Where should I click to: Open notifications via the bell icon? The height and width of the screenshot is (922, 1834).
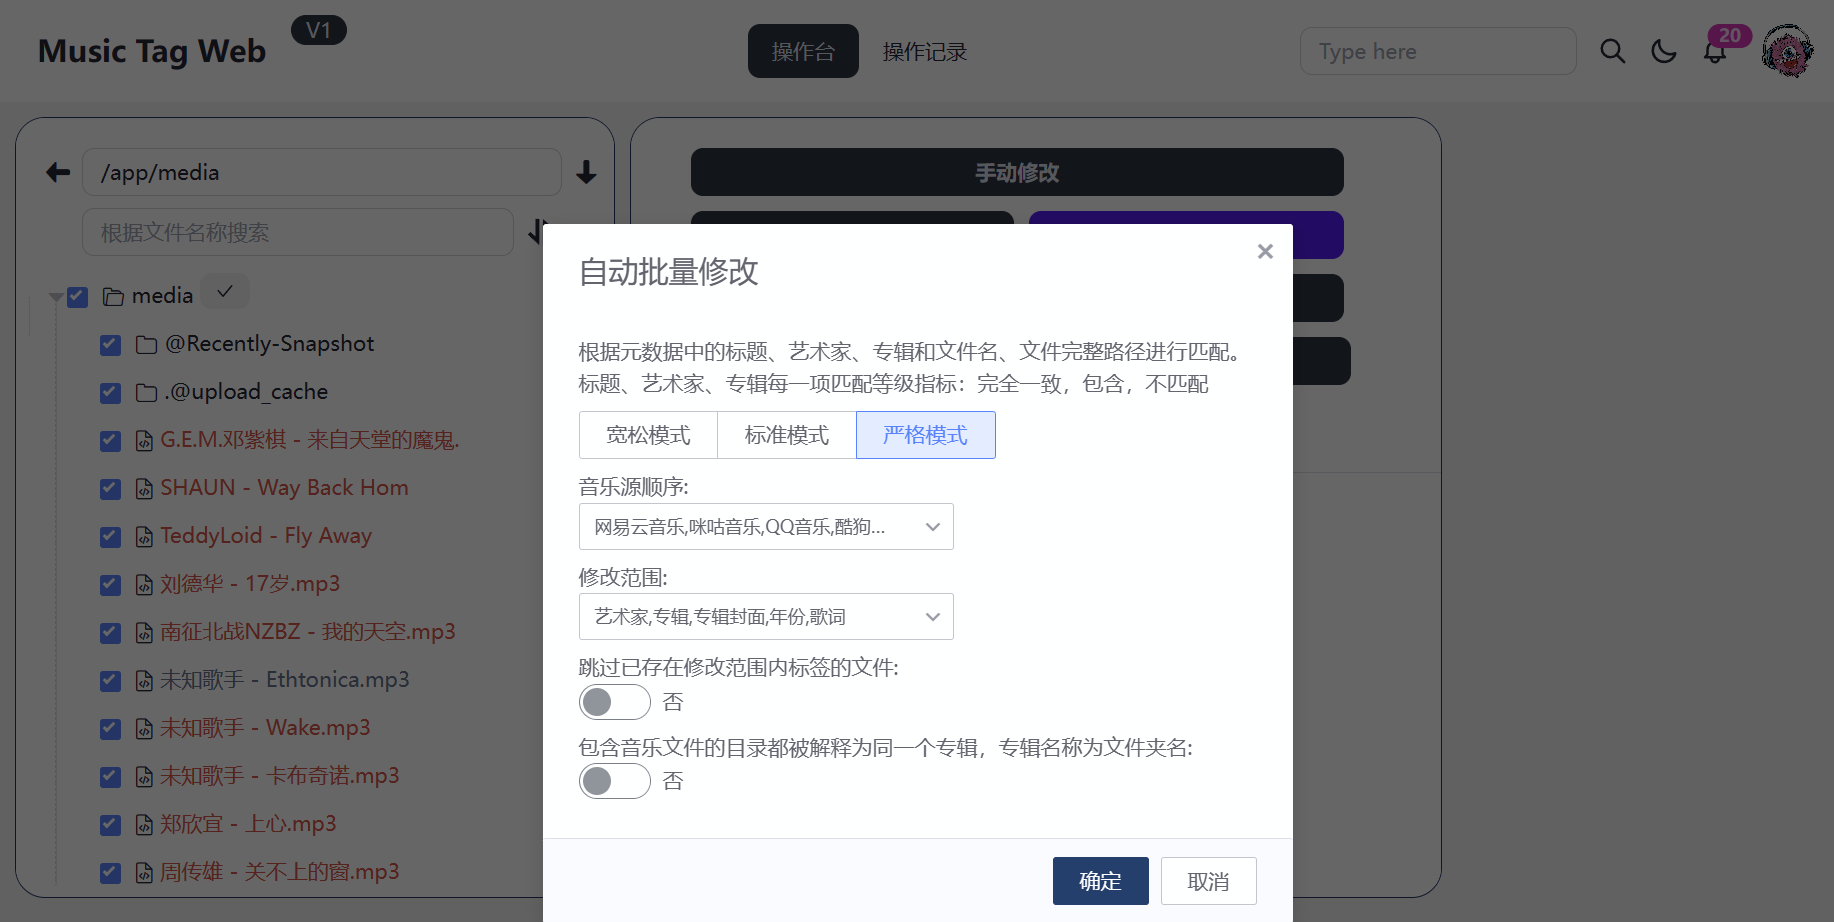1715,52
